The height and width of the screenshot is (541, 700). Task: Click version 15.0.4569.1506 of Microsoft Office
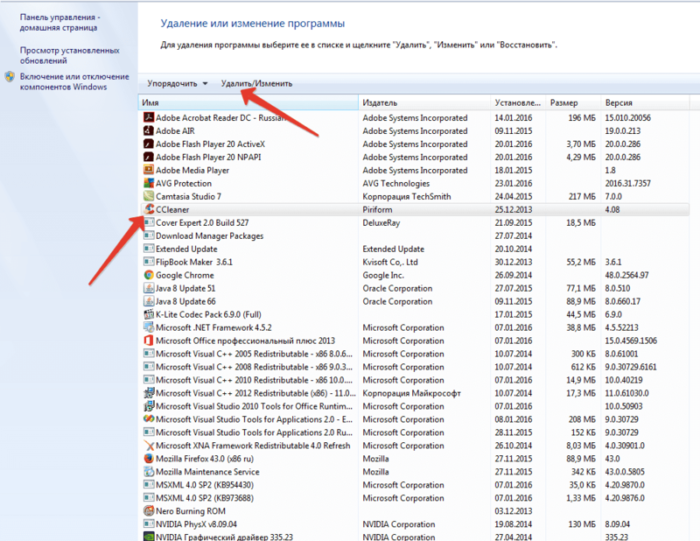(631, 341)
